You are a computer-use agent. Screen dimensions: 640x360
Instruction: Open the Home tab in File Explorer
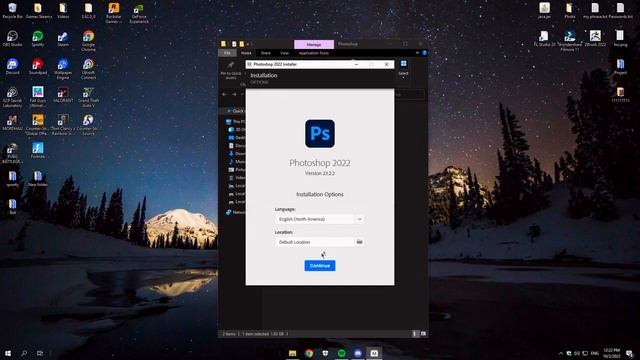(x=246, y=53)
